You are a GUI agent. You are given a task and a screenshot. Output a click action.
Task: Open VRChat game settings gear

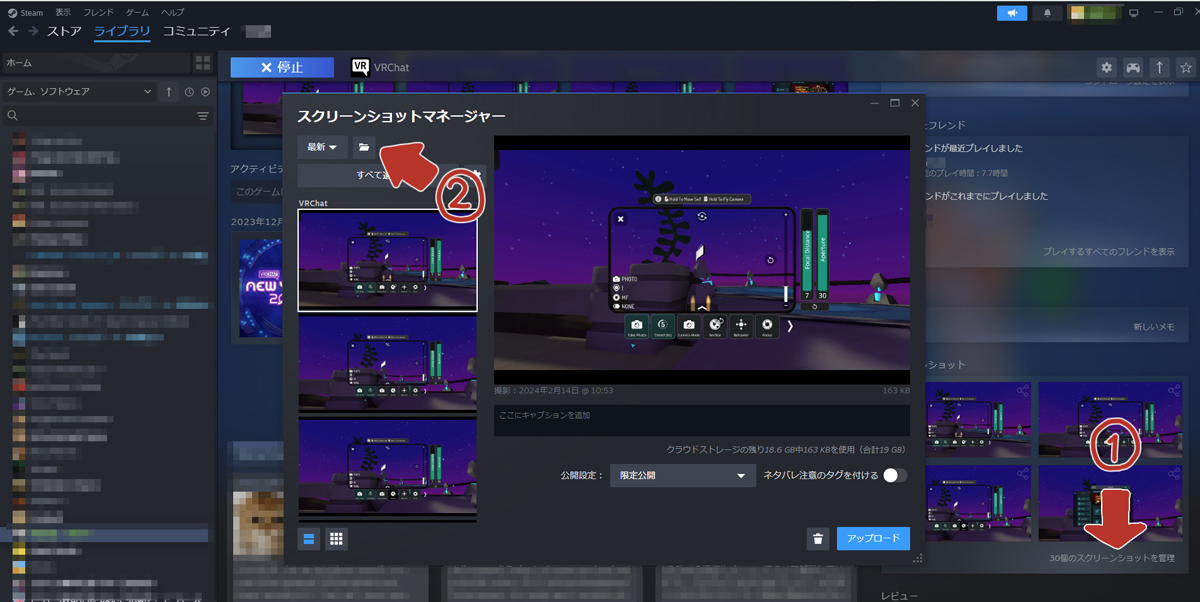pos(1106,67)
